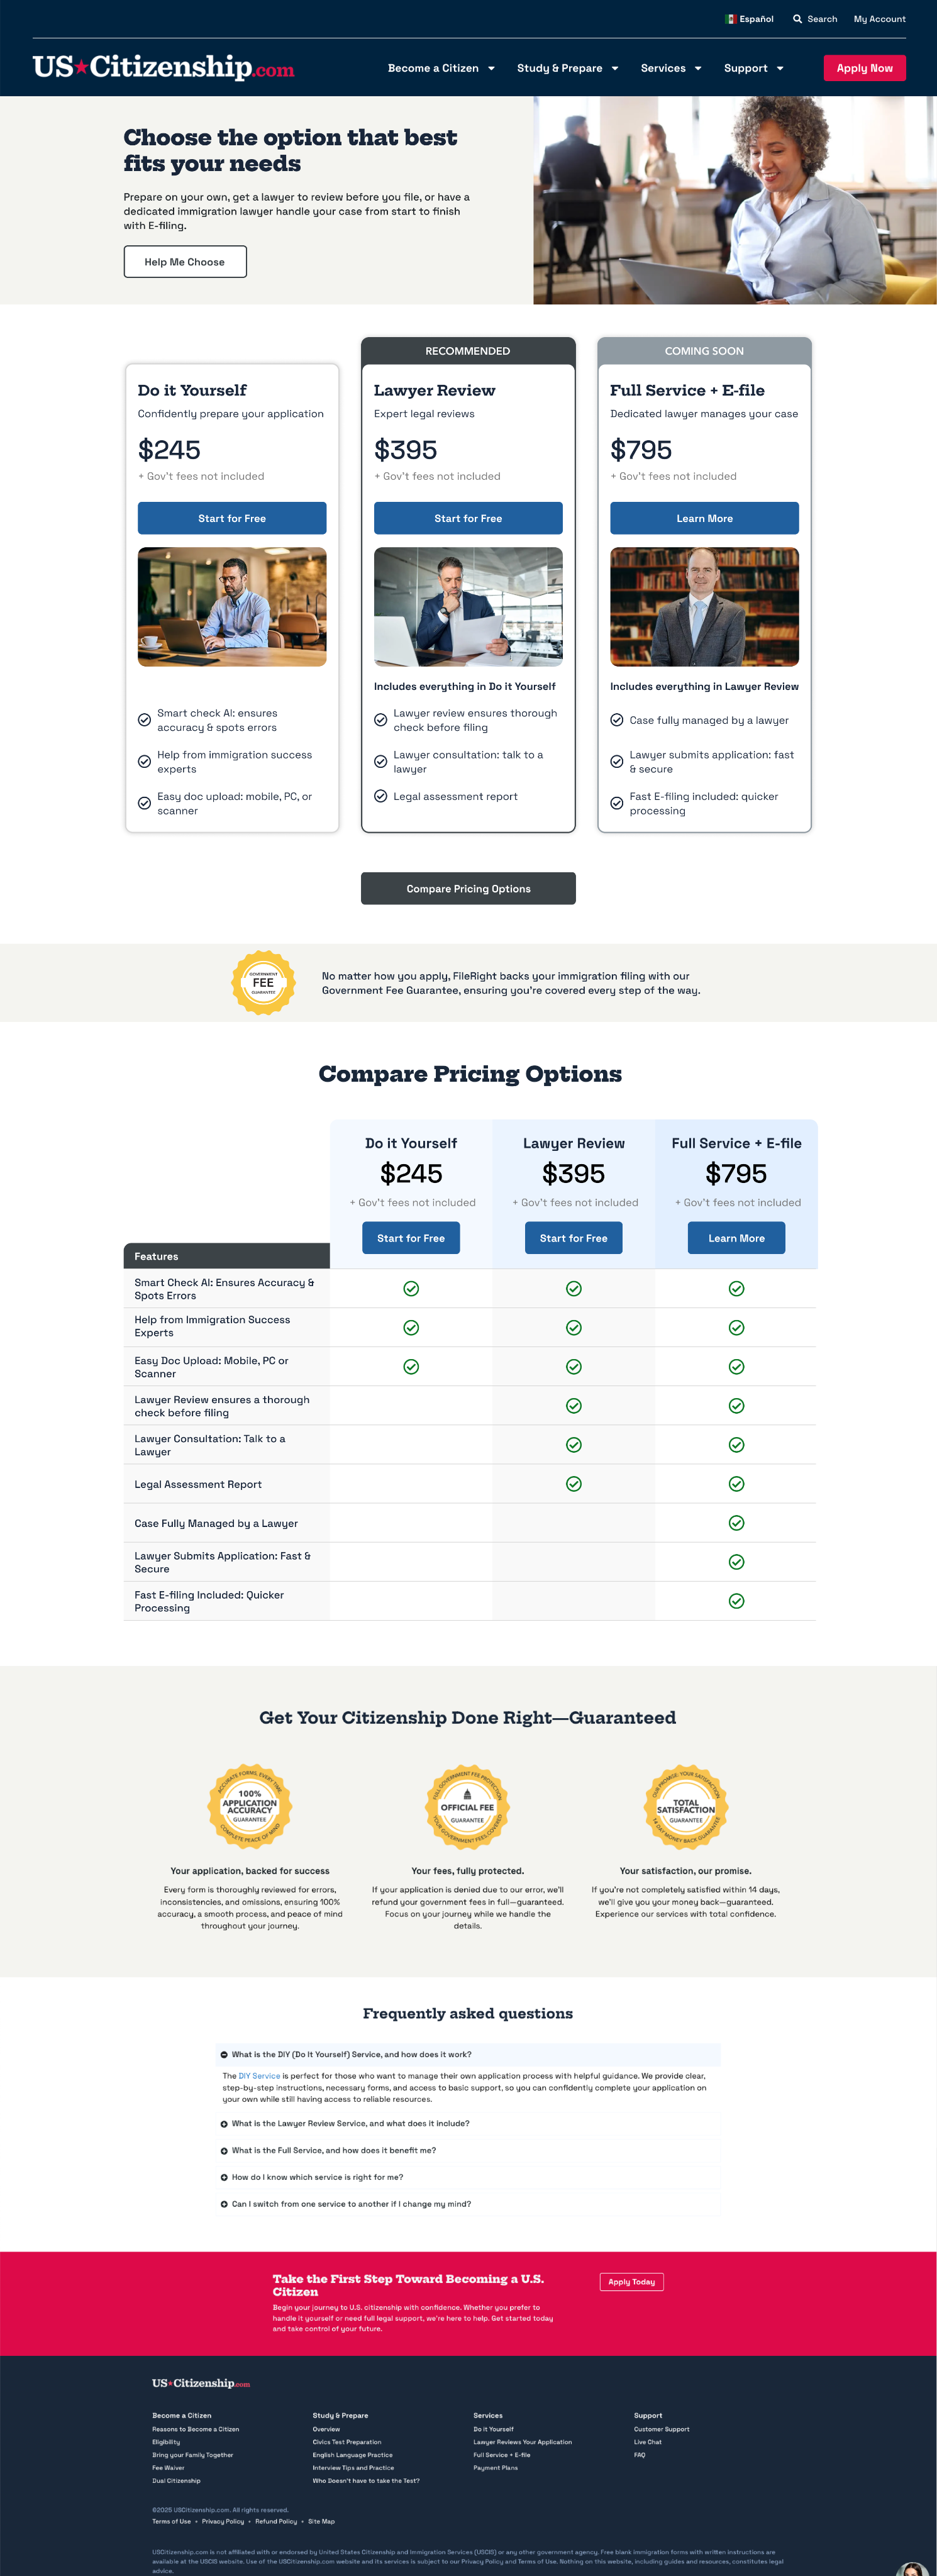Open the Study & Prepare dropdown
937x2576 pixels.
pyautogui.click(x=567, y=68)
